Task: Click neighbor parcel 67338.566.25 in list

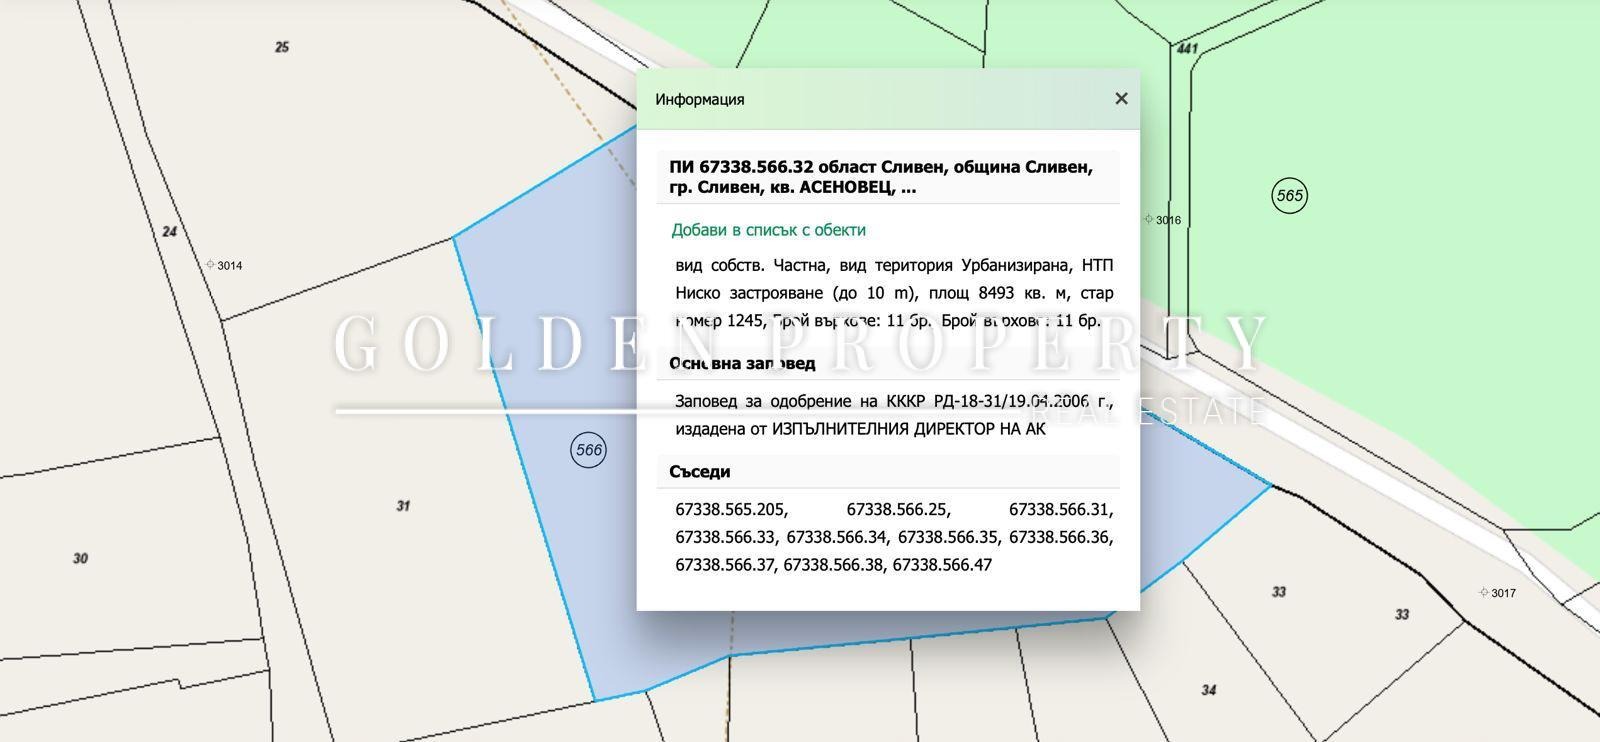Action: (898, 510)
